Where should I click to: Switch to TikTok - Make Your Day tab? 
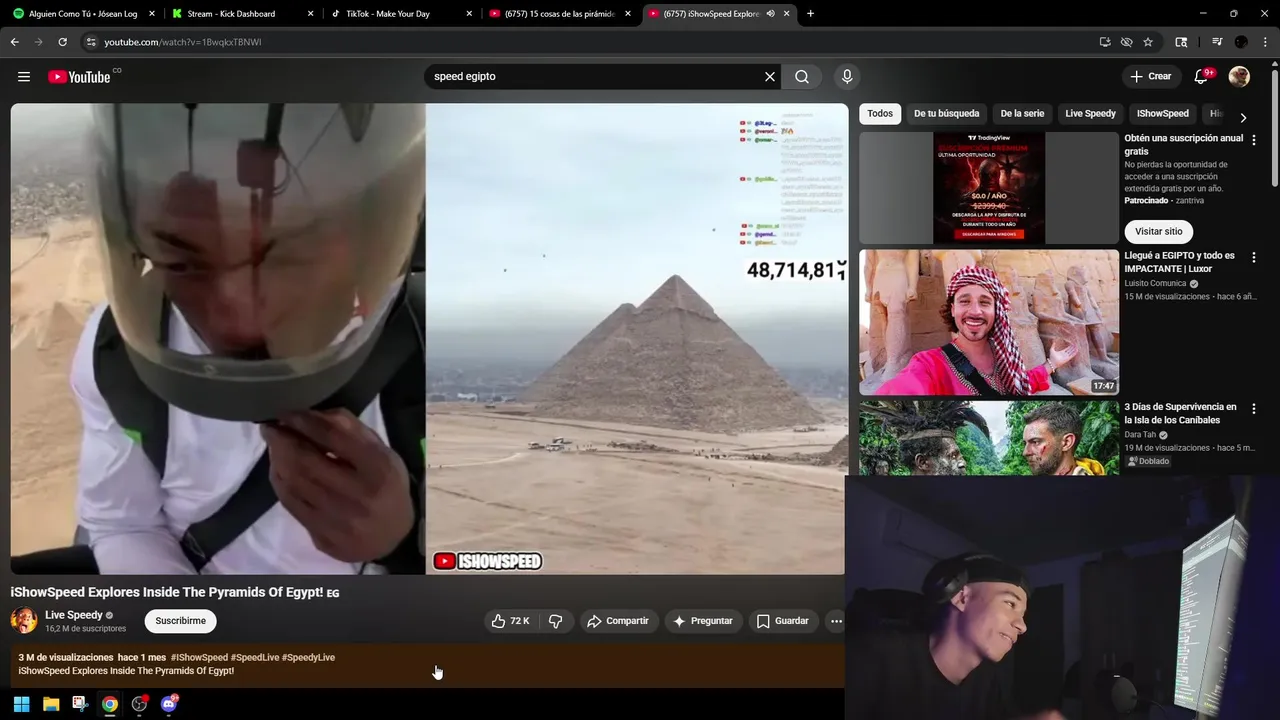coord(400,14)
